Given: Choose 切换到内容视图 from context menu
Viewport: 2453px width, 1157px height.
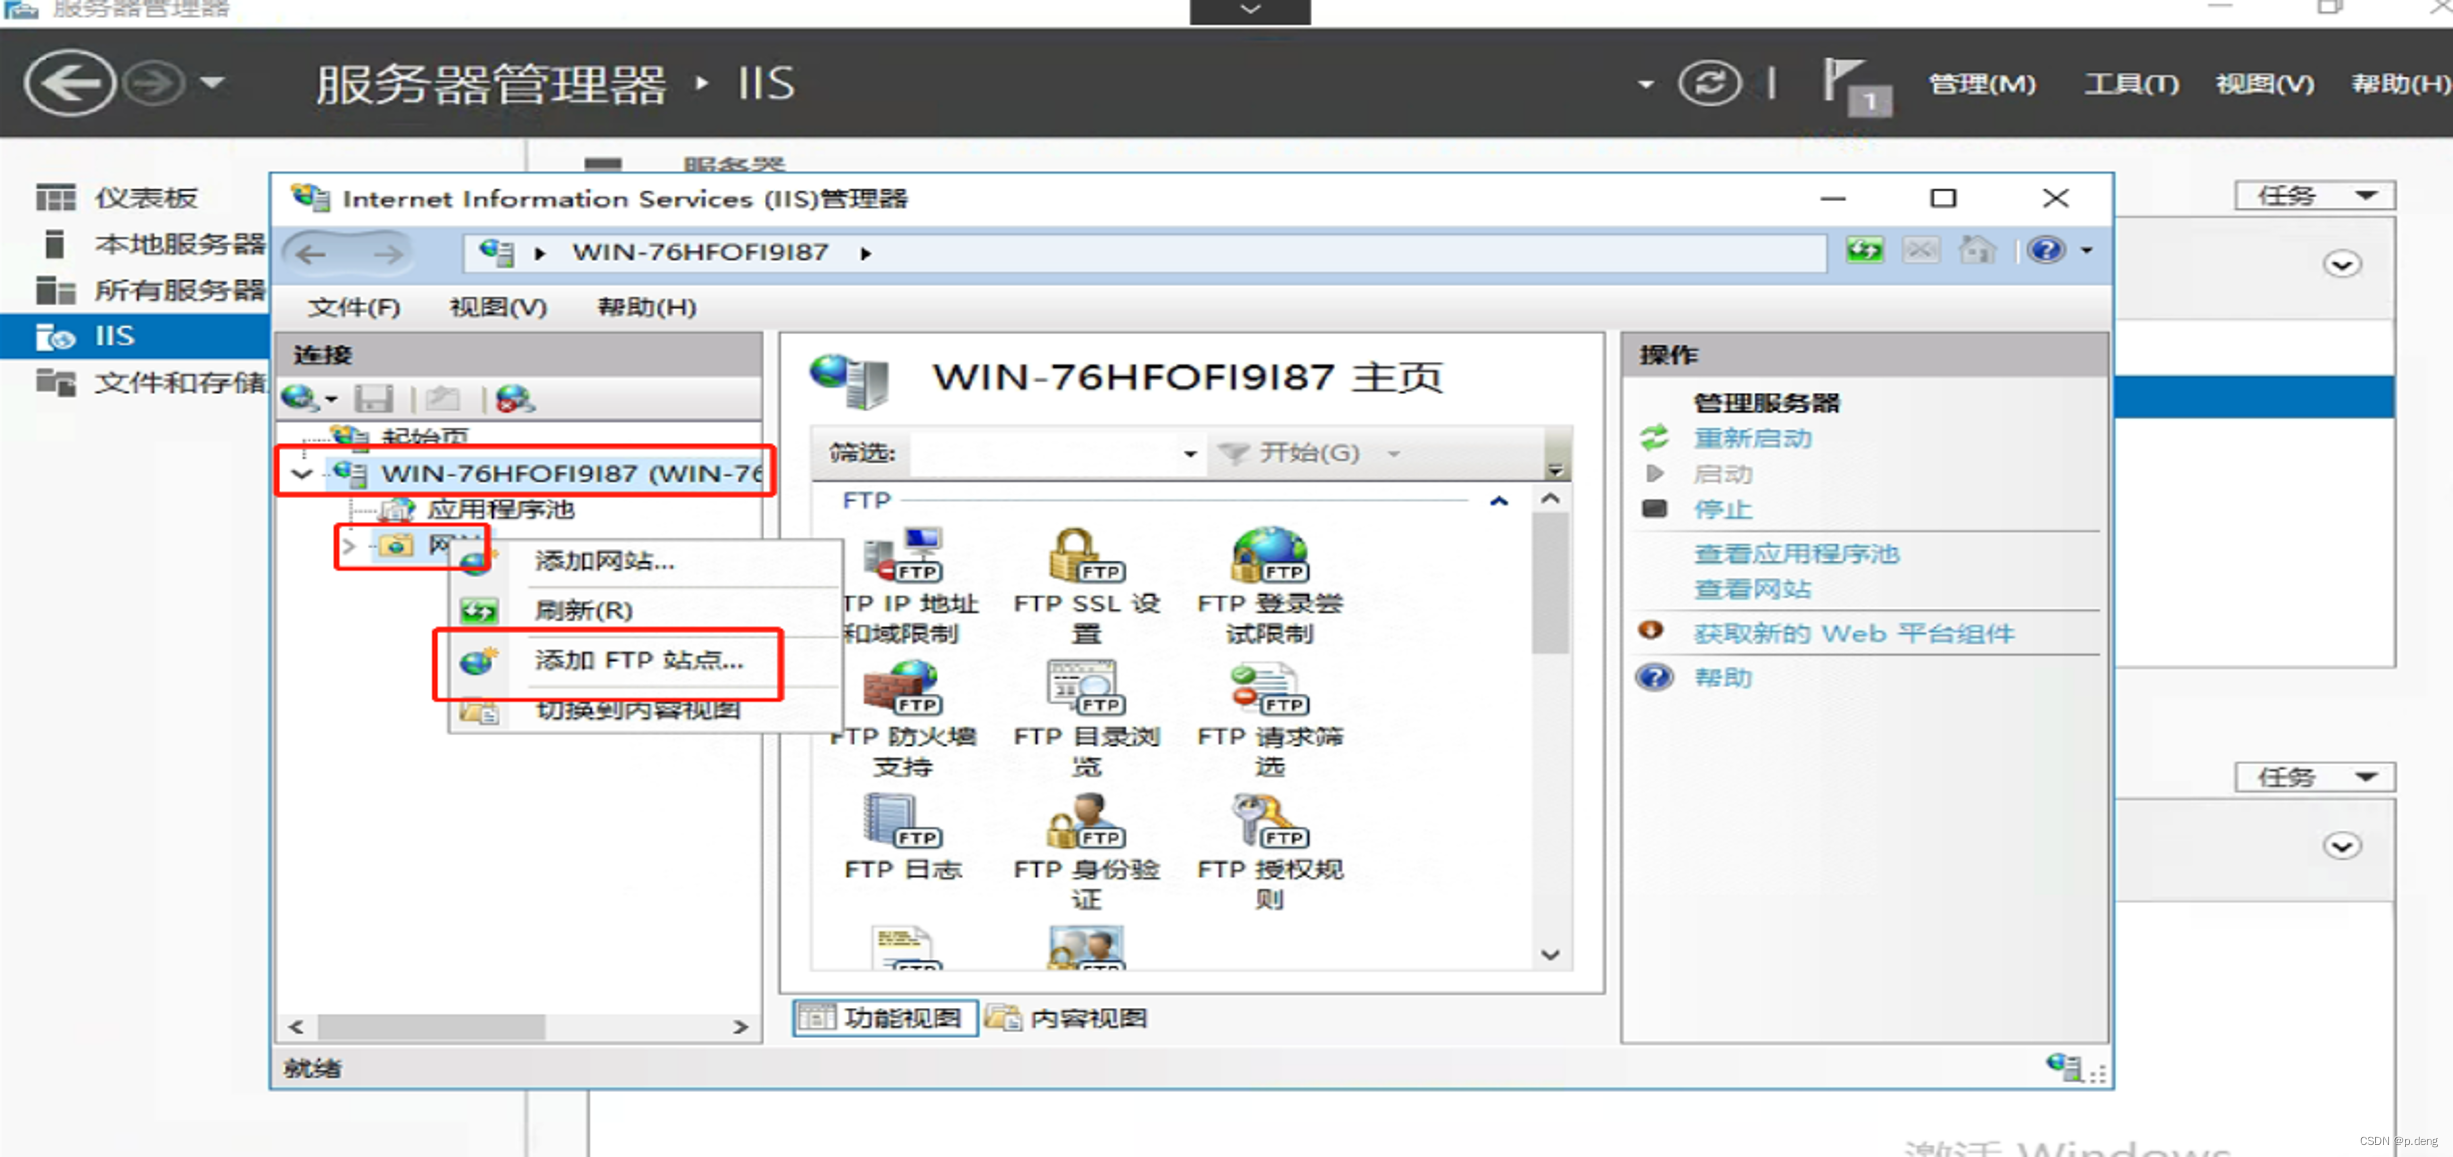Looking at the screenshot, I should tap(646, 710).
